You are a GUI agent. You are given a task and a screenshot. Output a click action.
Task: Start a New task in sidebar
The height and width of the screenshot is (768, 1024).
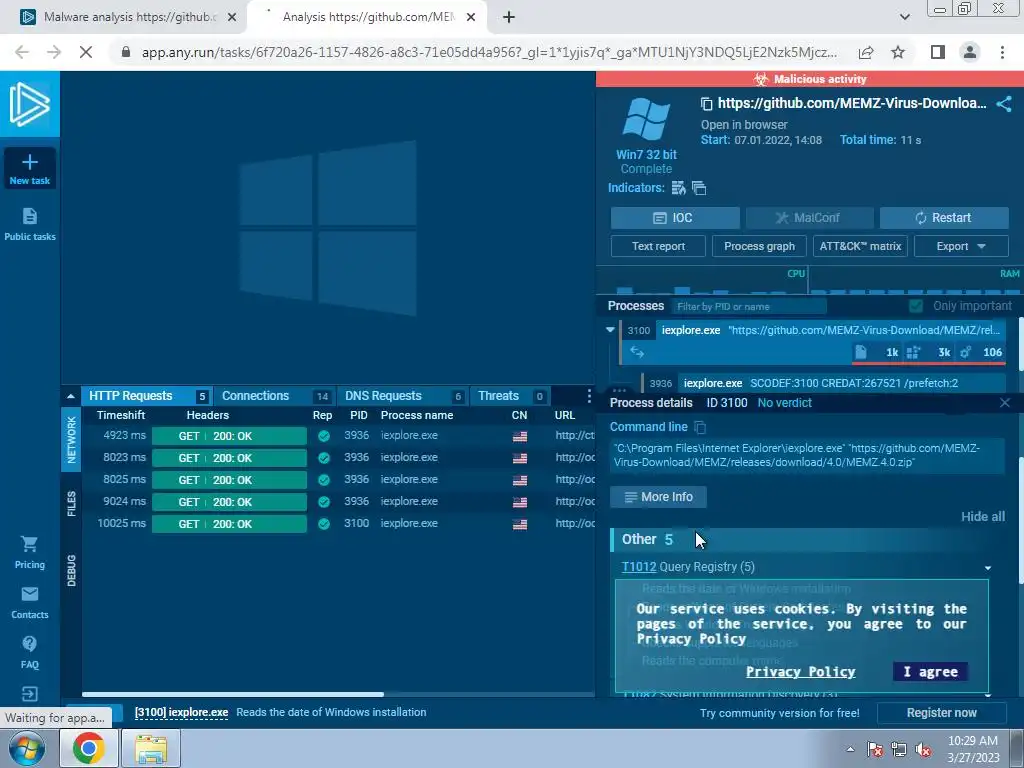click(x=29, y=168)
